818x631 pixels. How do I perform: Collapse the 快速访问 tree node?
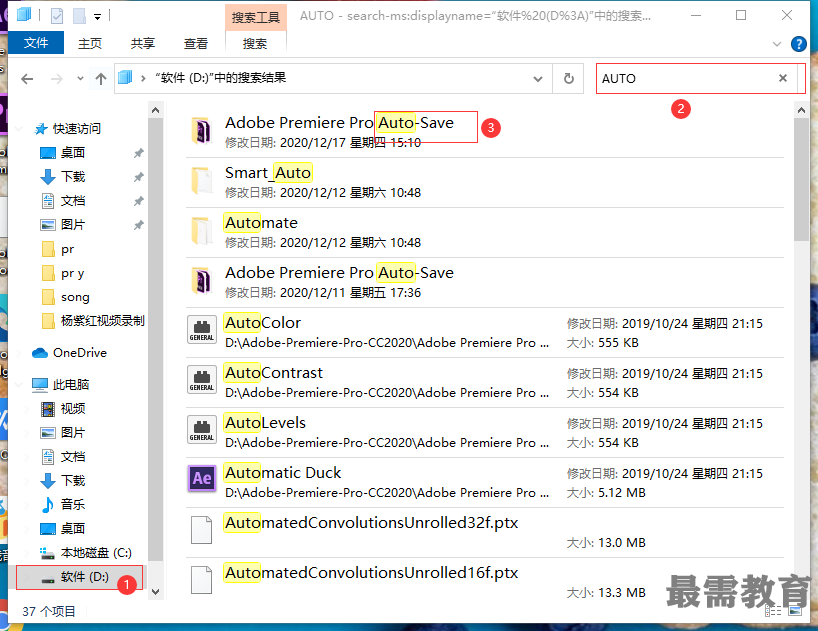coord(20,129)
